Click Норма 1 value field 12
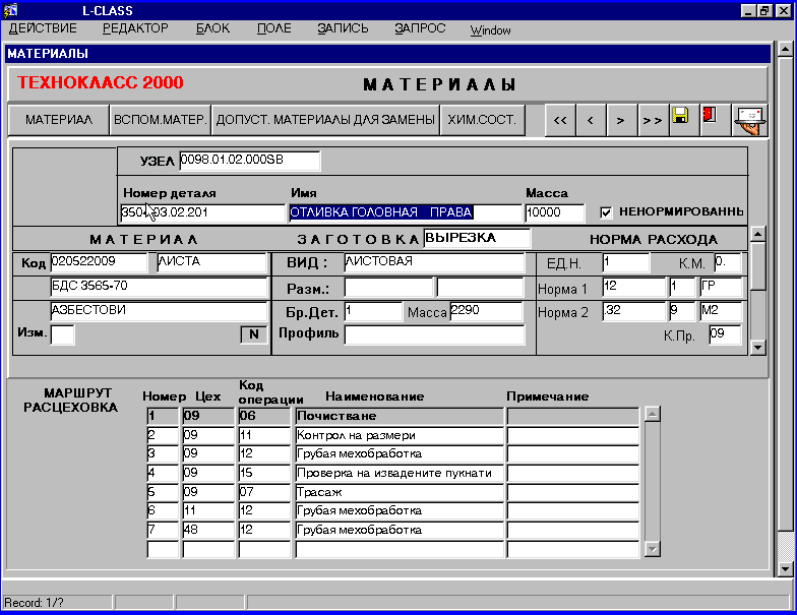The height and width of the screenshot is (615, 797). click(x=634, y=287)
